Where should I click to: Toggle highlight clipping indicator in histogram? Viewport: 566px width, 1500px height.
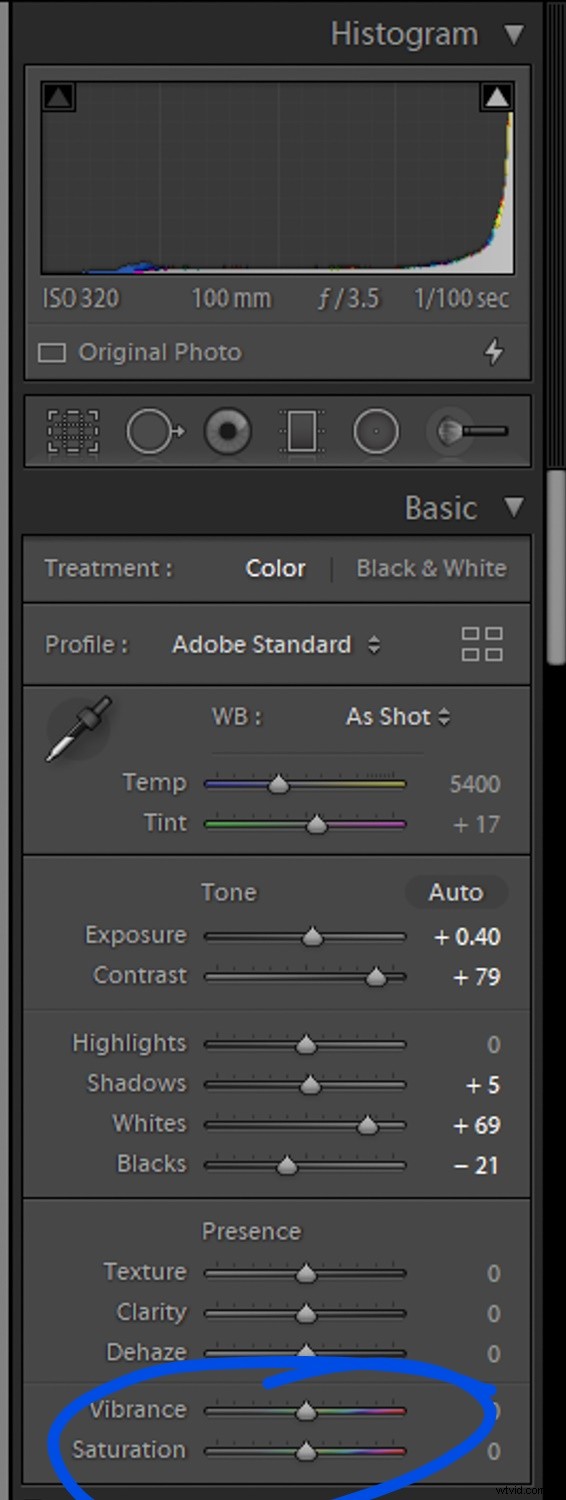pos(497,97)
